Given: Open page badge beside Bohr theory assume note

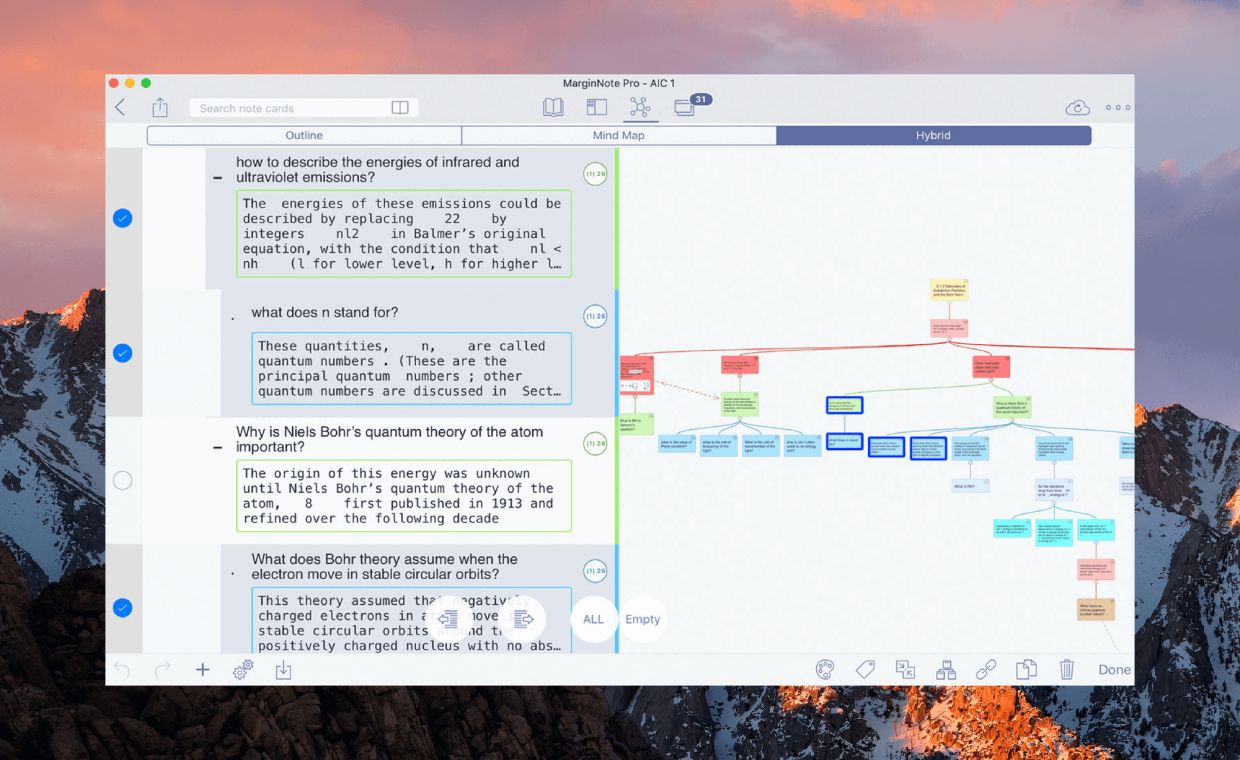Looking at the screenshot, I should click(595, 571).
